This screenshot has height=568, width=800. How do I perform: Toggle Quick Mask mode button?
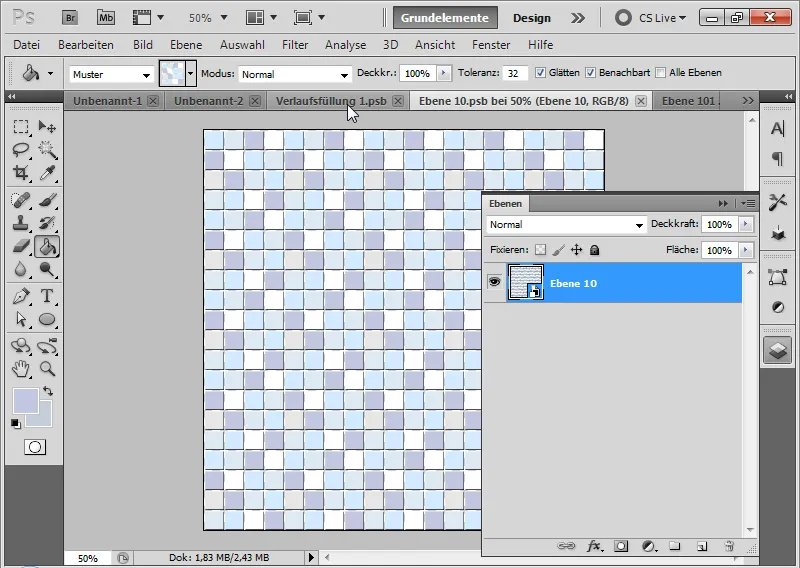tap(35, 448)
